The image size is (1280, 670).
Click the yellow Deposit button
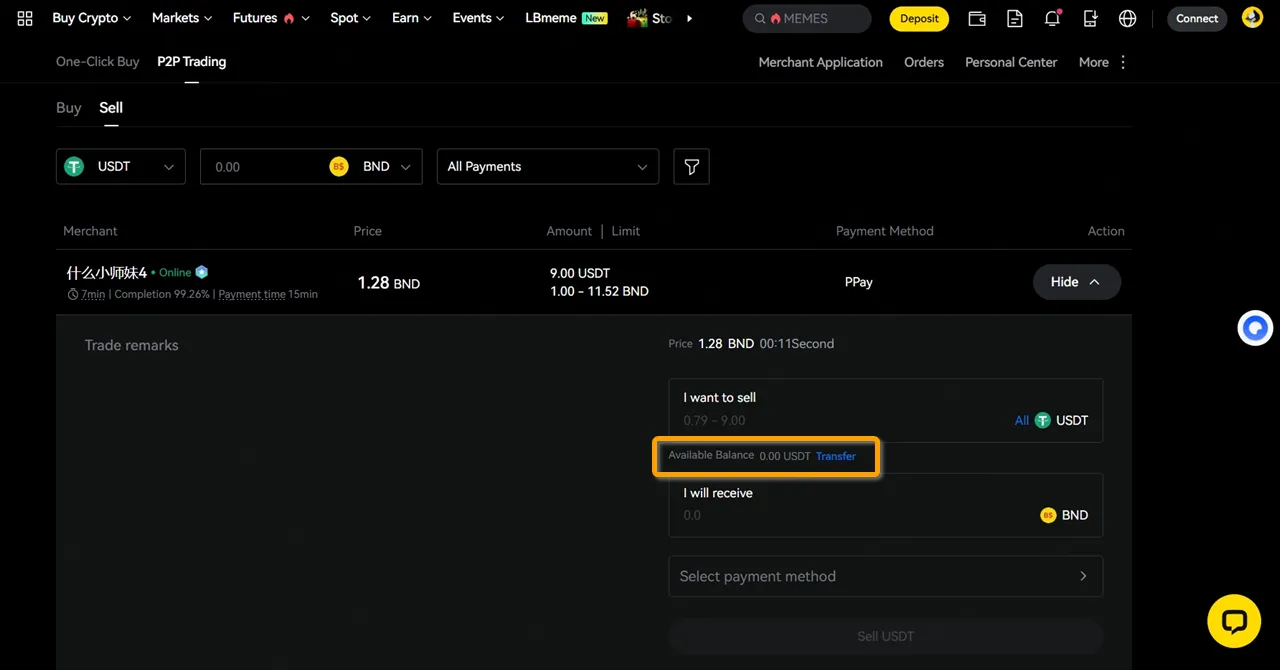919,18
